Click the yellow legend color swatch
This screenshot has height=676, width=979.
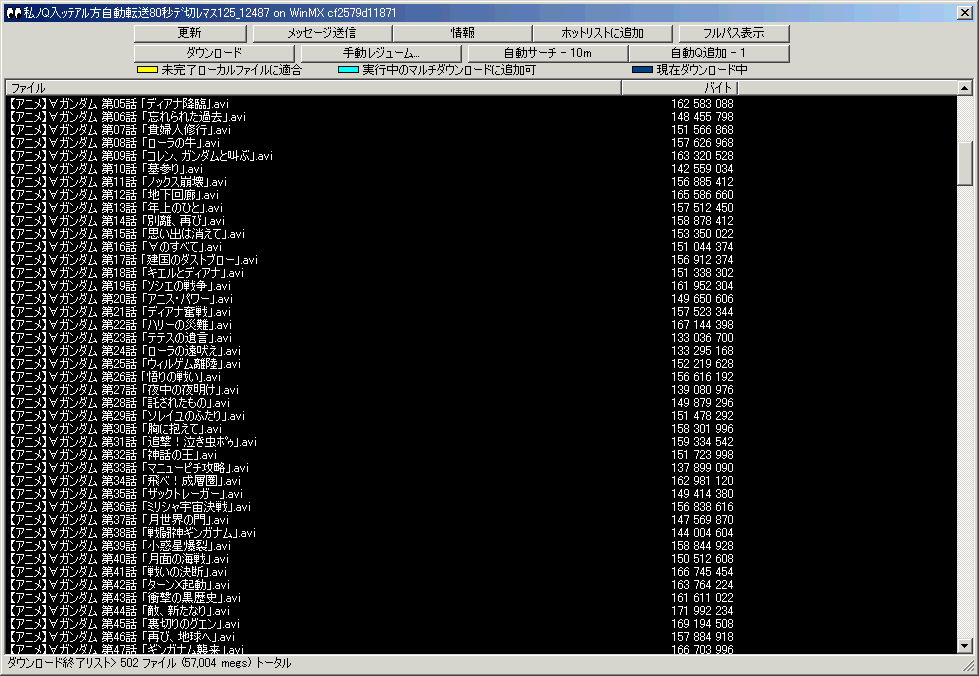[x=147, y=71]
